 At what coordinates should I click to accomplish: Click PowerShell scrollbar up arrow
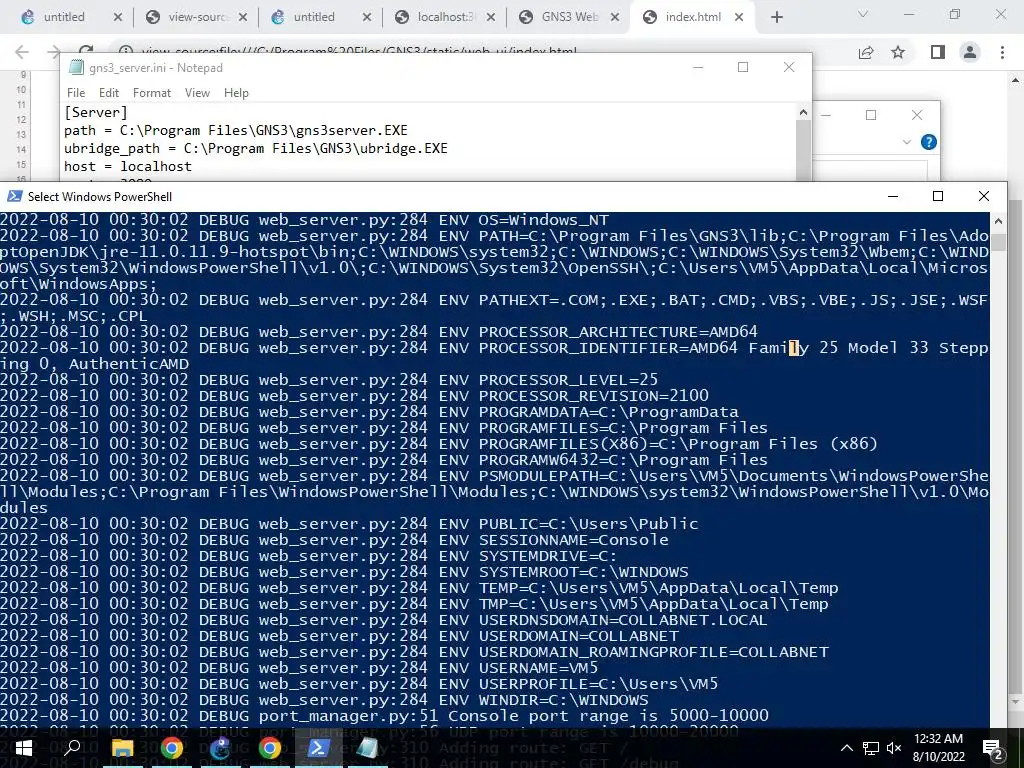click(x=999, y=221)
